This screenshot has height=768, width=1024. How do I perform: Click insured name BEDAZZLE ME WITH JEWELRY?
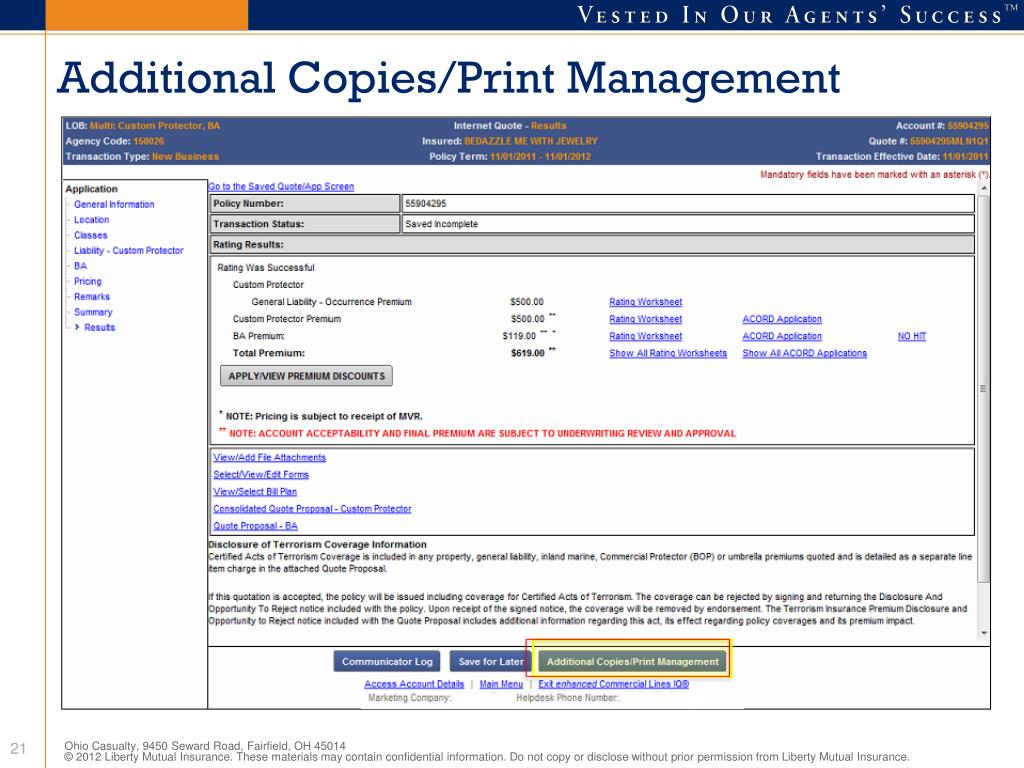click(531, 141)
